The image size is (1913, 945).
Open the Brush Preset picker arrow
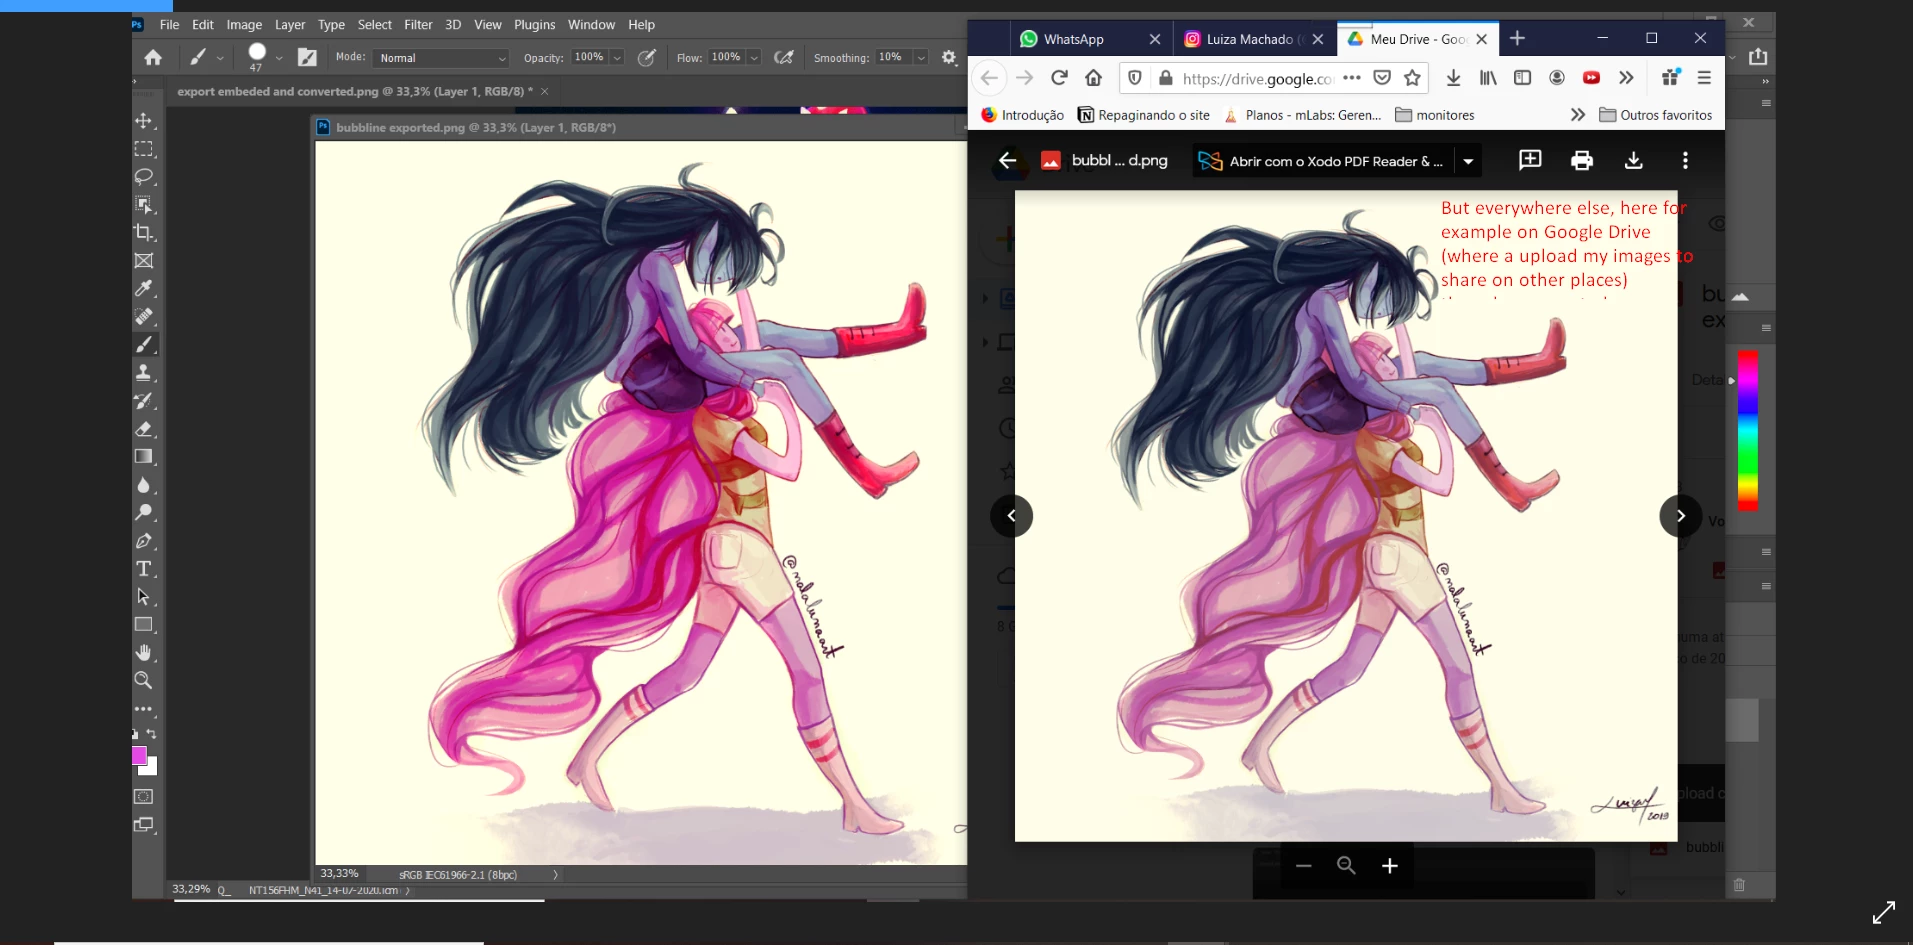(x=279, y=58)
